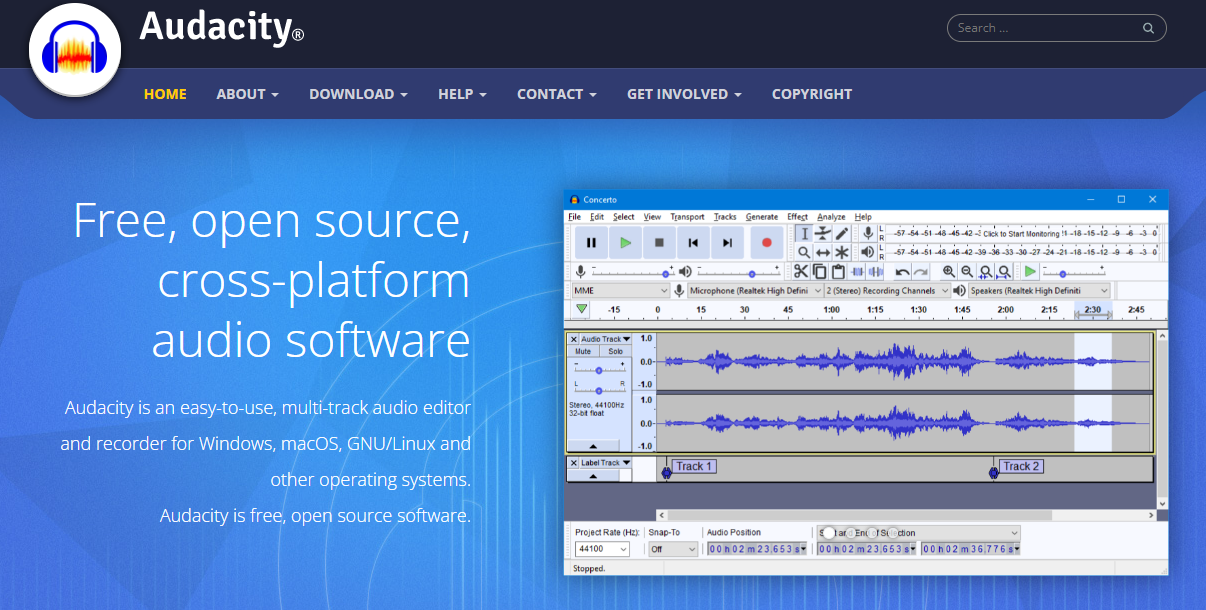Open the Generate menu
The image size is (1206, 610).
[x=762, y=216]
